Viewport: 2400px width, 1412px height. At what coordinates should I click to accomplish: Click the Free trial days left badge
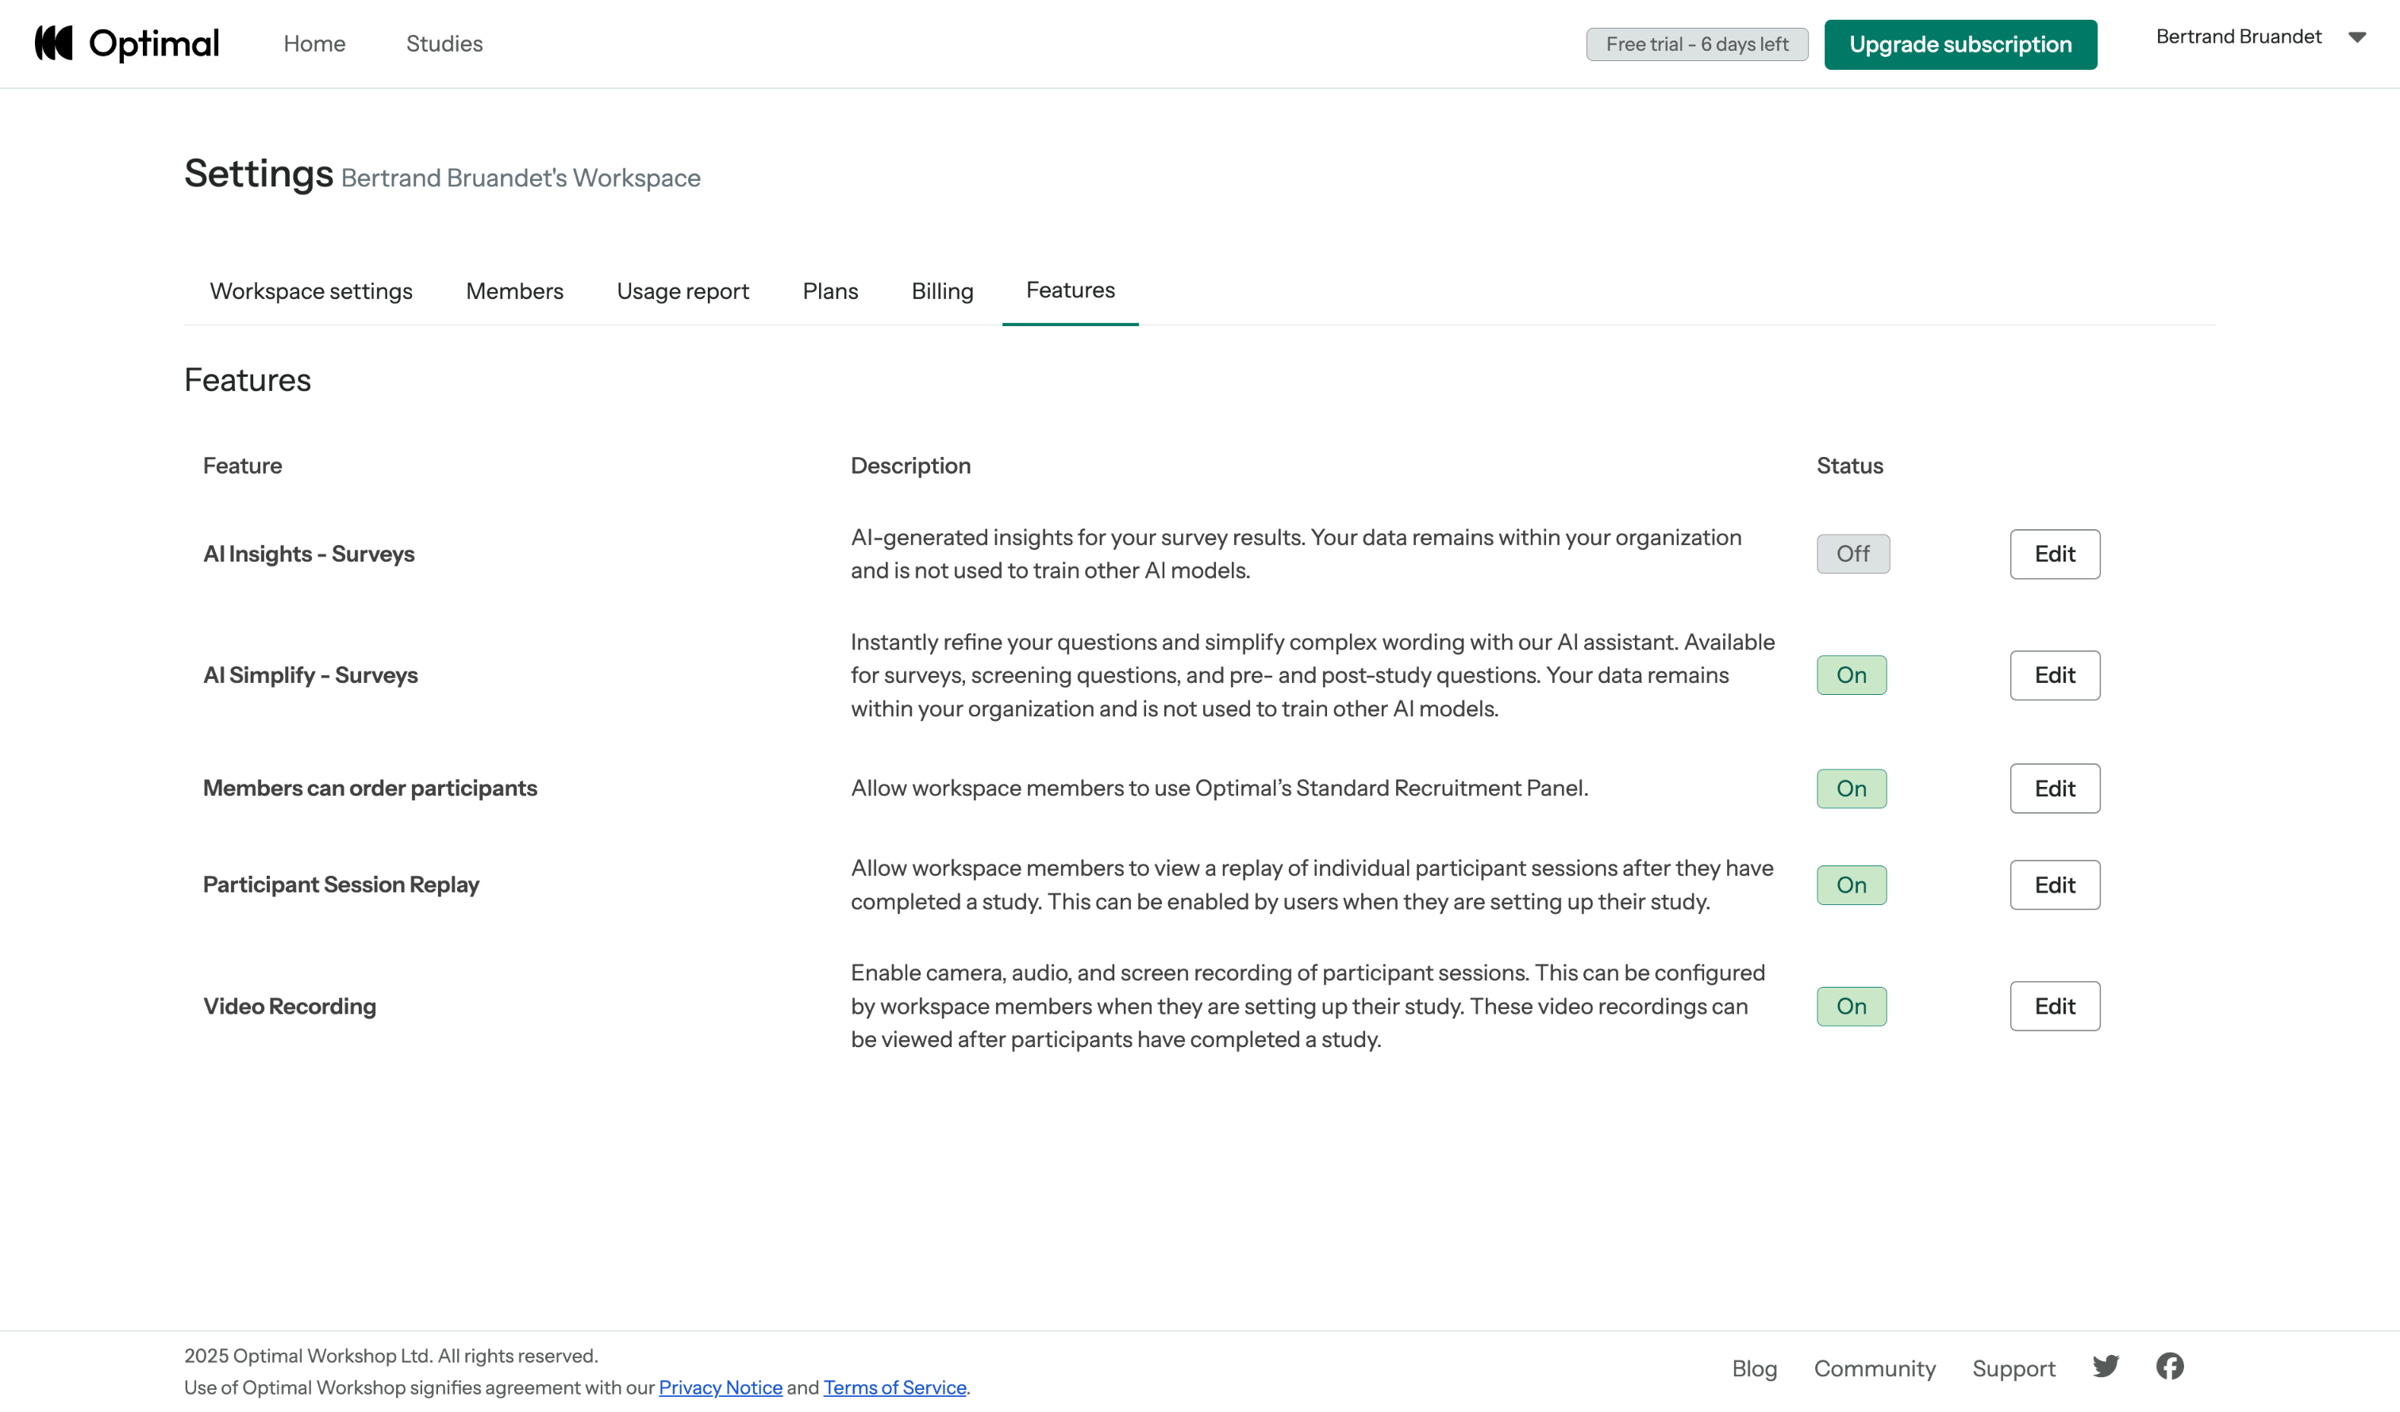tap(1697, 44)
